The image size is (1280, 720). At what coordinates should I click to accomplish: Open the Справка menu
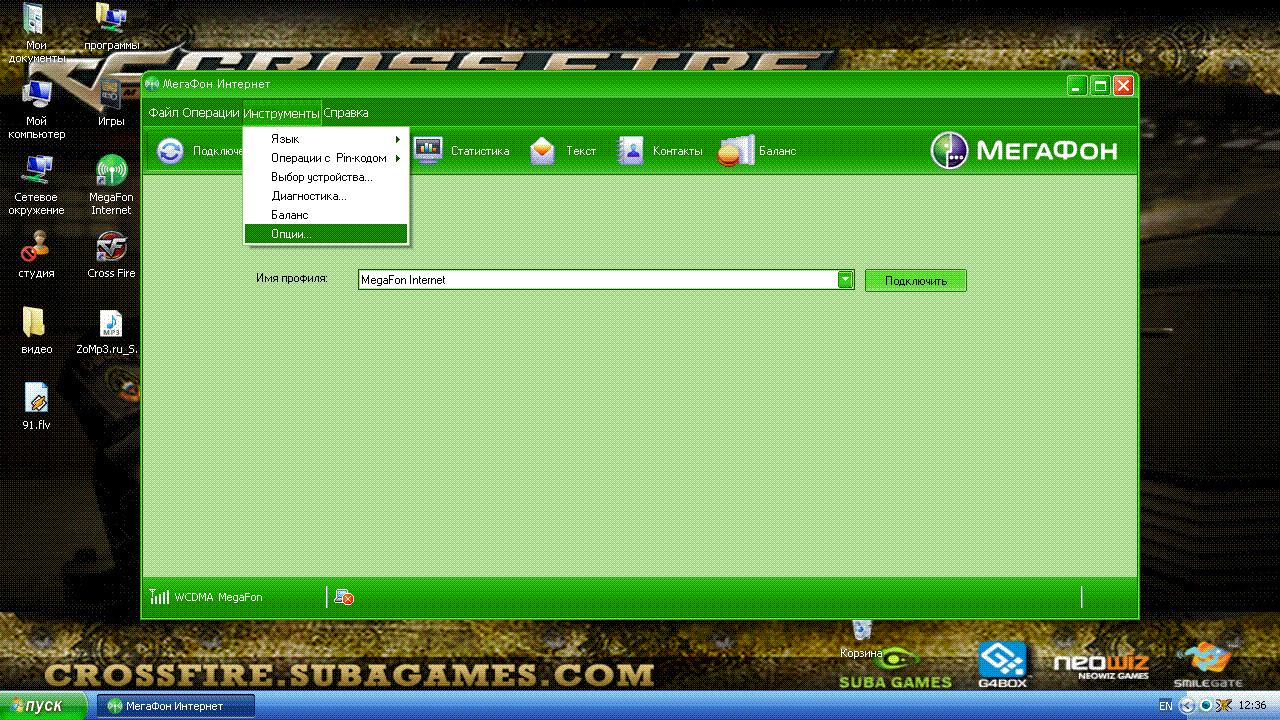346,113
